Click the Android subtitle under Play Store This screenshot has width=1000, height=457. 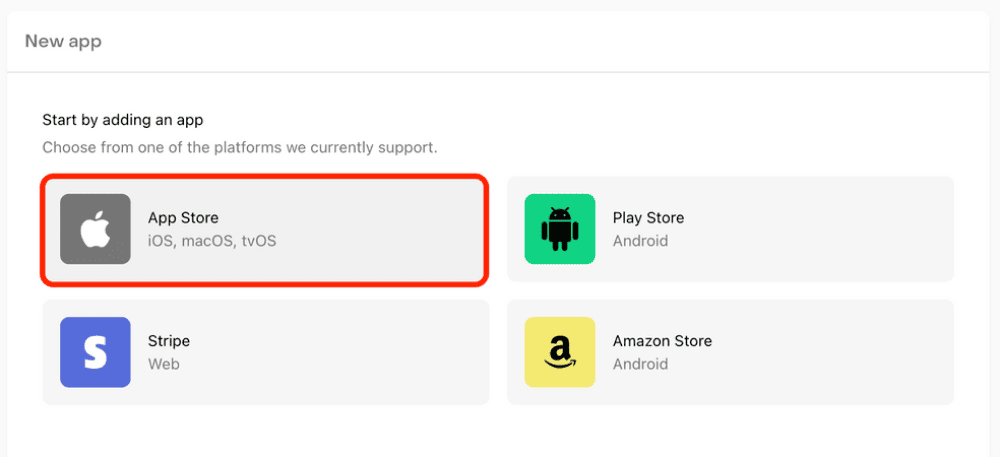(640, 241)
